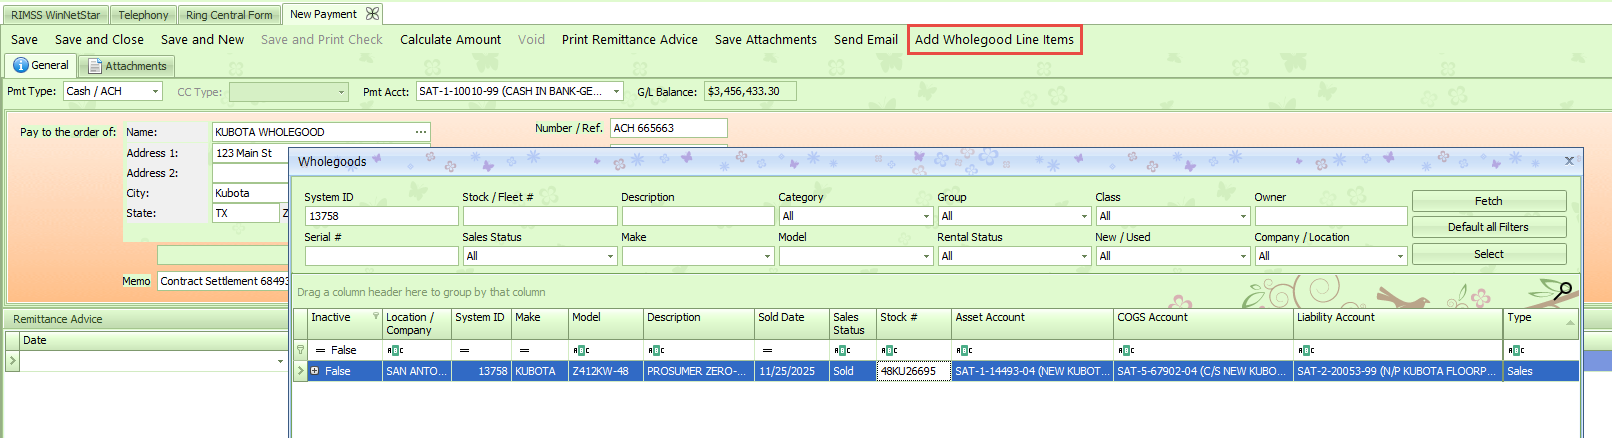Click the pin filter icon on Inactive header
The height and width of the screenshot is (438, 1612).
click(x=376, y=316)
